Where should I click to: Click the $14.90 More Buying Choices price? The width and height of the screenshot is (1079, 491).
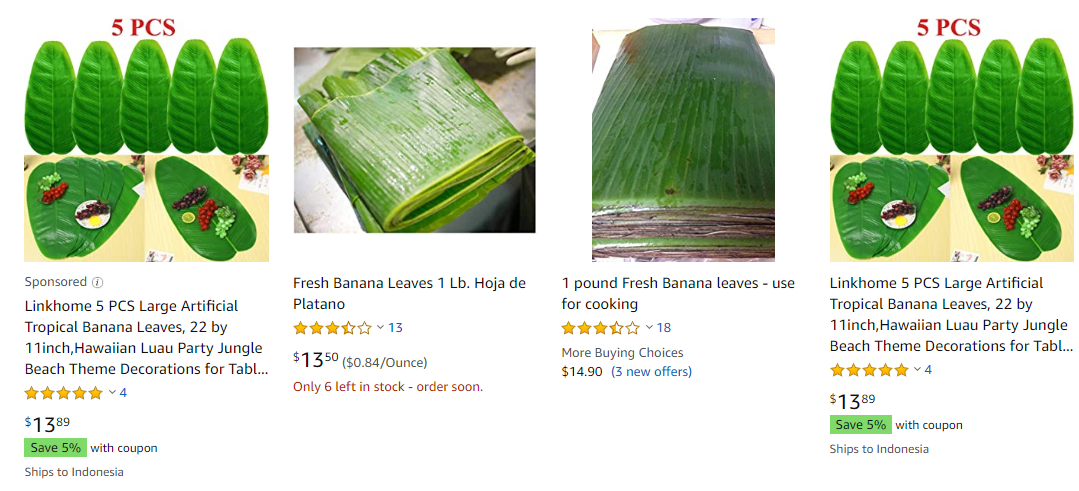(x=582, y=372)
